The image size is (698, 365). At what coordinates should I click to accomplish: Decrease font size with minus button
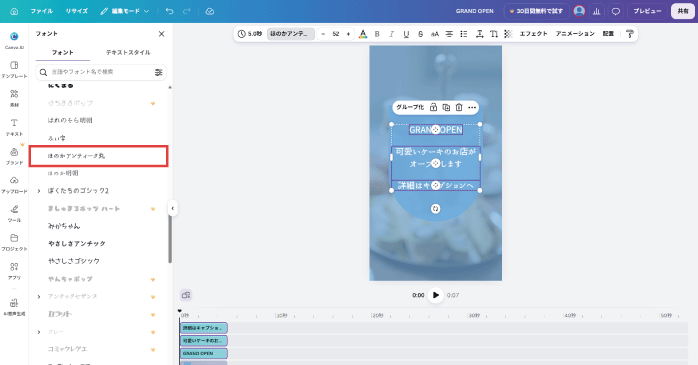pos(323,34)
